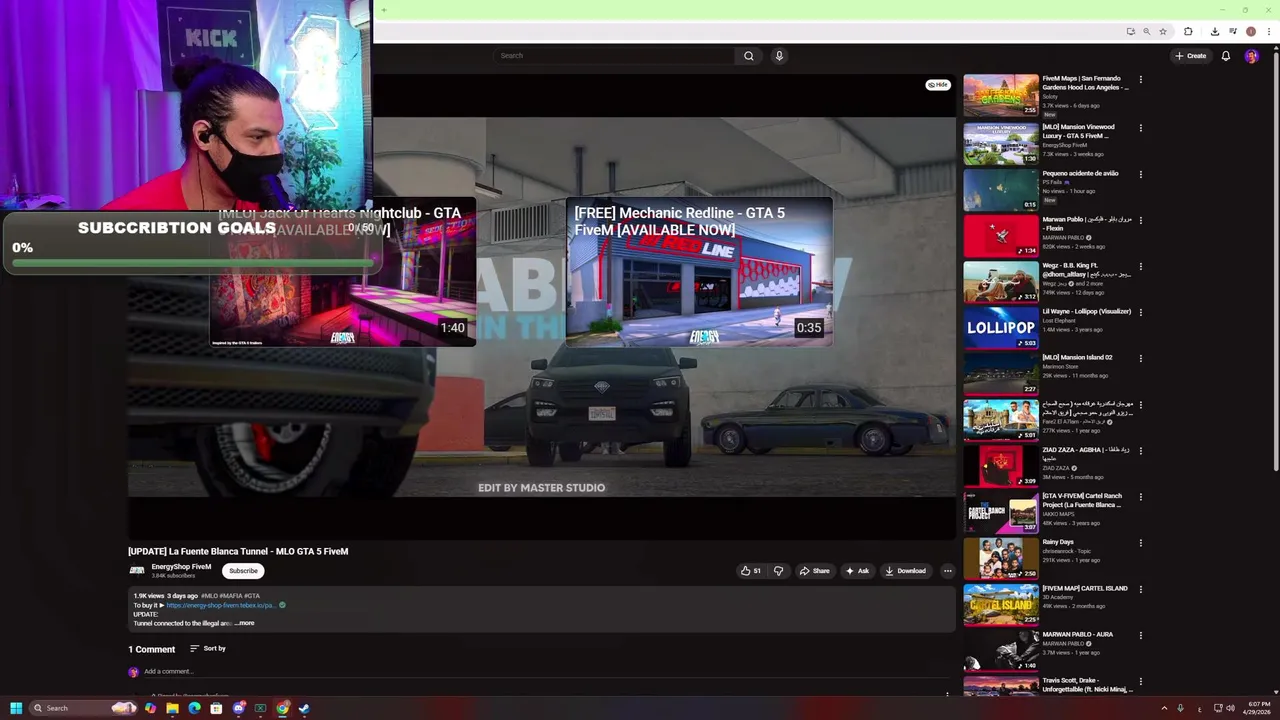Open YouTube notifications bell
This screenshot has height=720, width=1280.
[1225, 56]
